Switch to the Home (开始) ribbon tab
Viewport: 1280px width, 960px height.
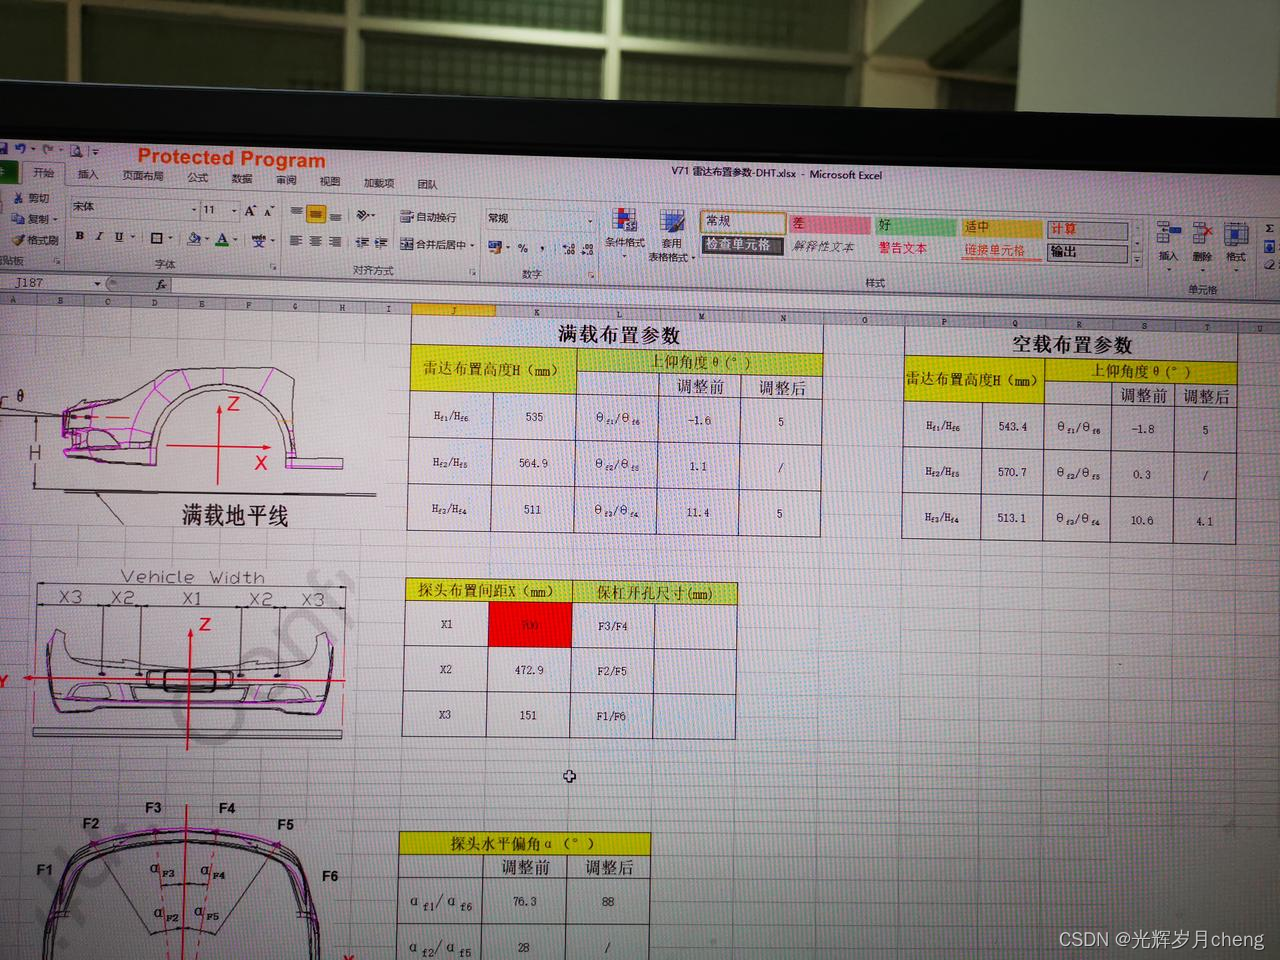point(43,173)
